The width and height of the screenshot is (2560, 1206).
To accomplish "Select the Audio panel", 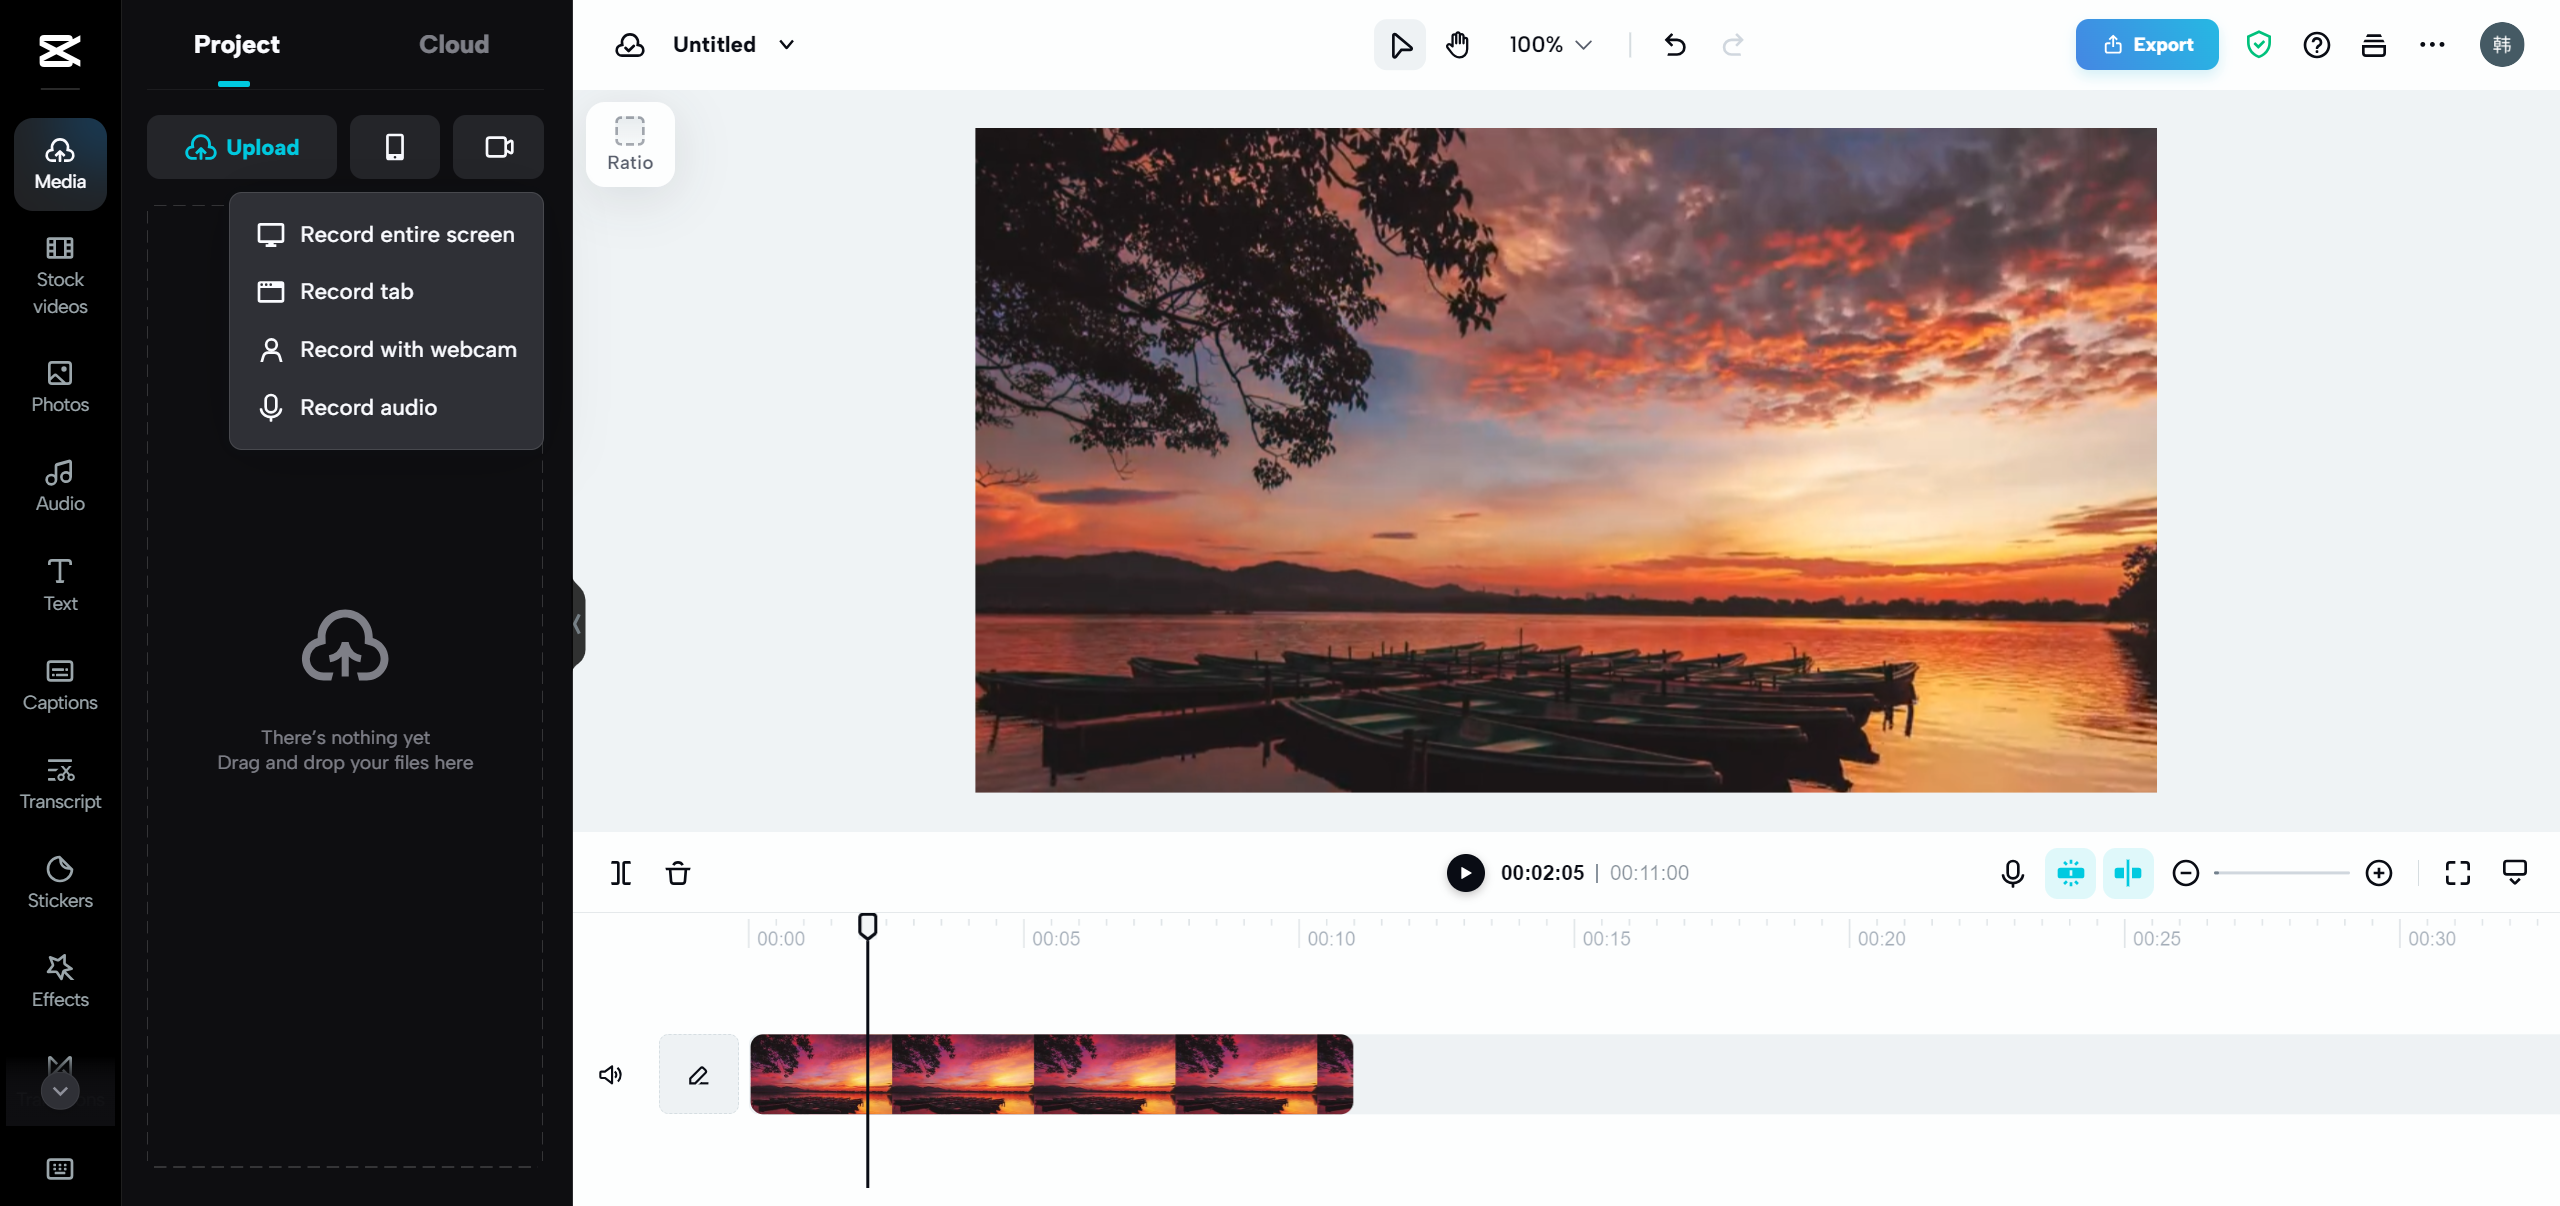I will [x=59, y=485].
